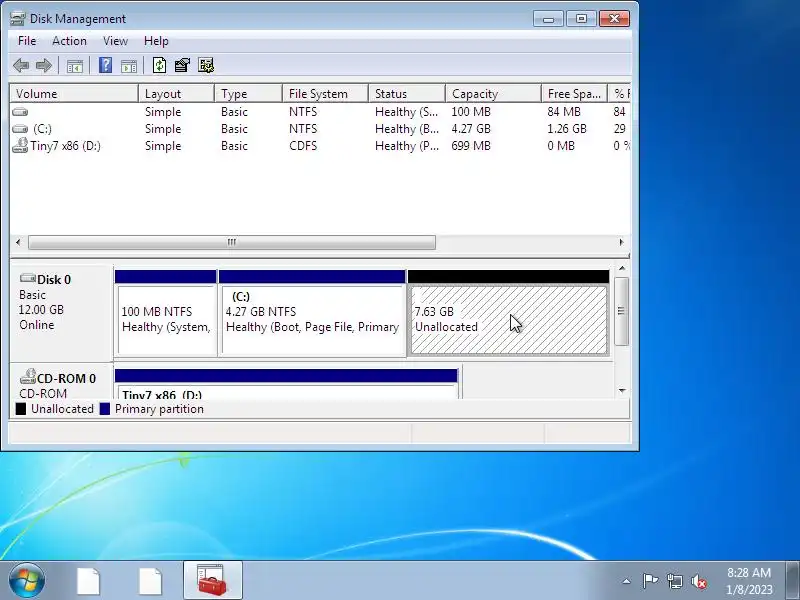Open the Windows Start orb

pos(27,580)
